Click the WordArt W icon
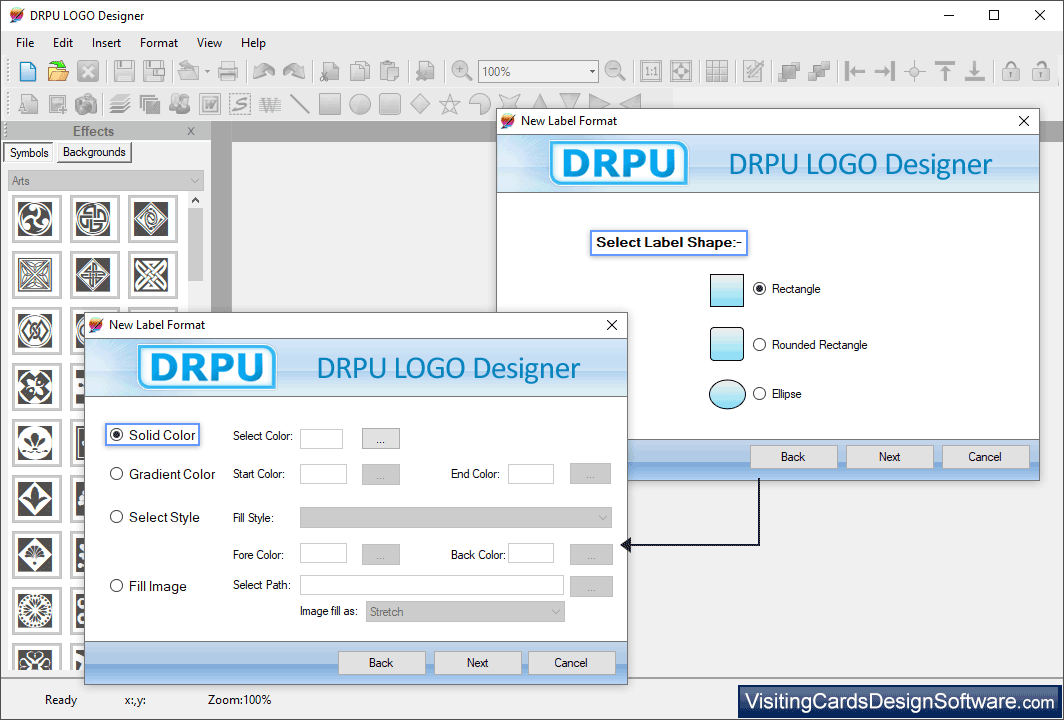 (210, 104)
